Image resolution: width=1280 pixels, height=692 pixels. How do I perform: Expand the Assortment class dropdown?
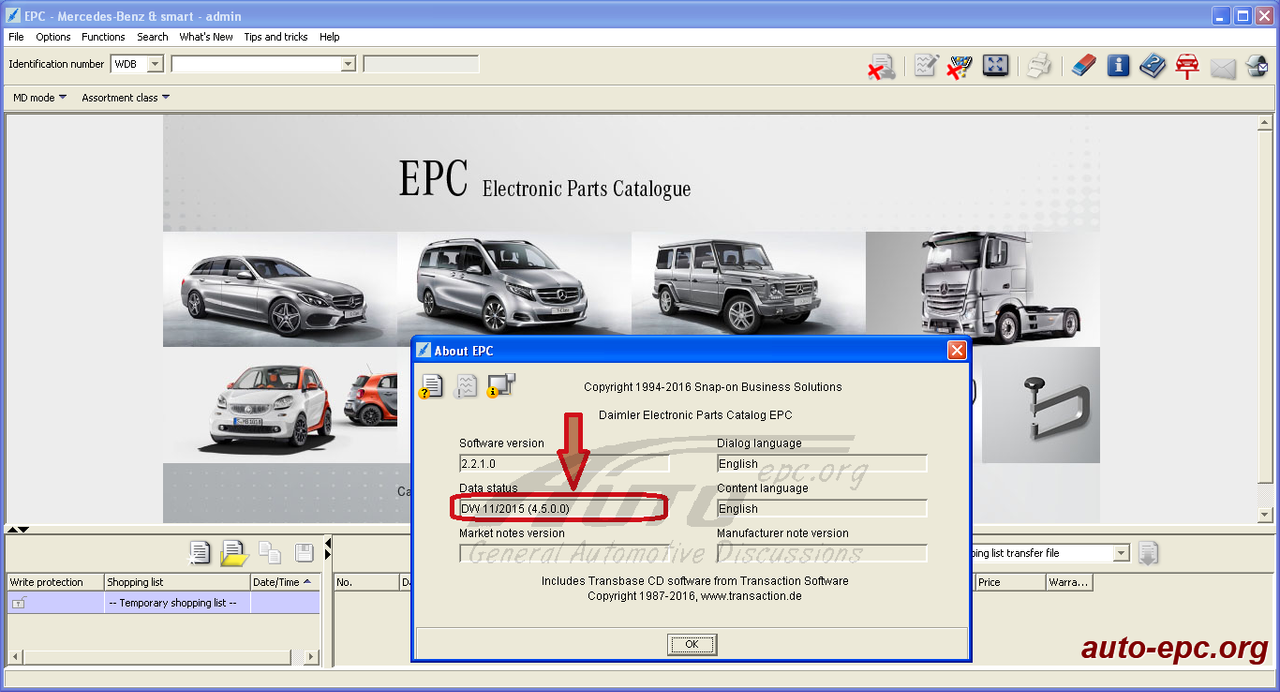pyautogui.click(x=126, y=98)
